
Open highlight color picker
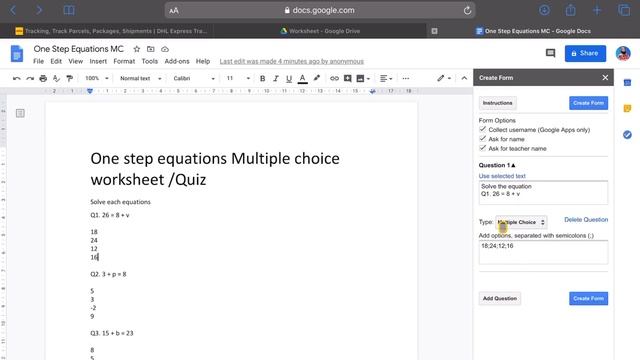316,78
